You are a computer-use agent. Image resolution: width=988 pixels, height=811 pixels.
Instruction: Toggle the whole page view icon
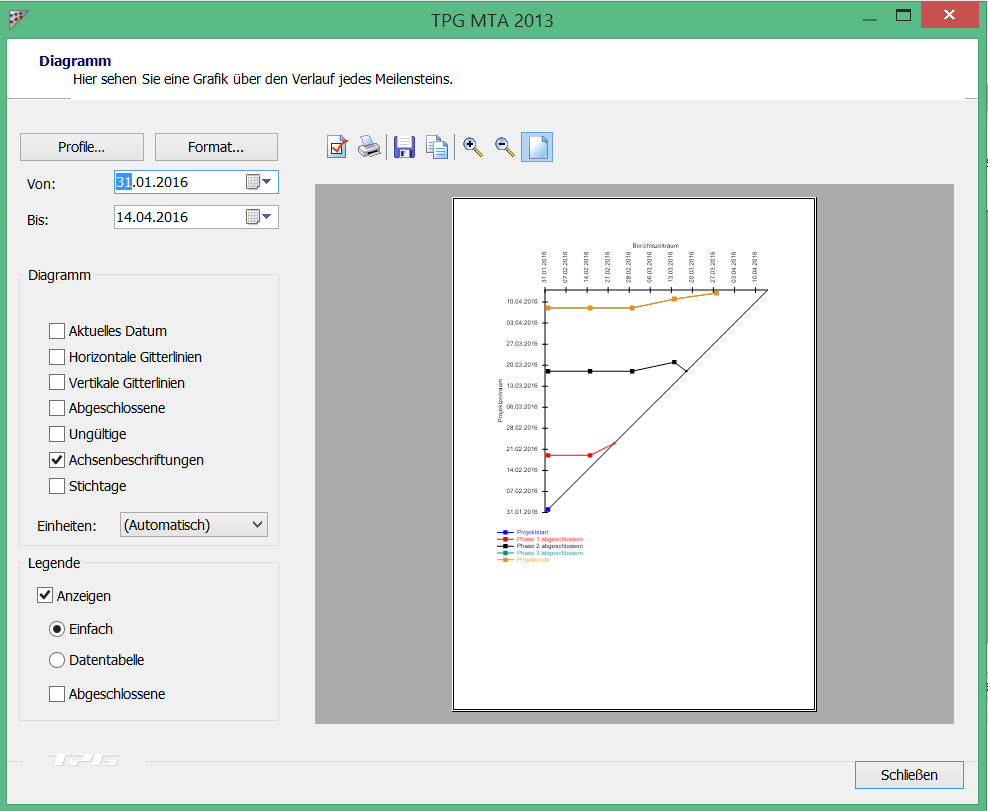(x=537, y=147)
